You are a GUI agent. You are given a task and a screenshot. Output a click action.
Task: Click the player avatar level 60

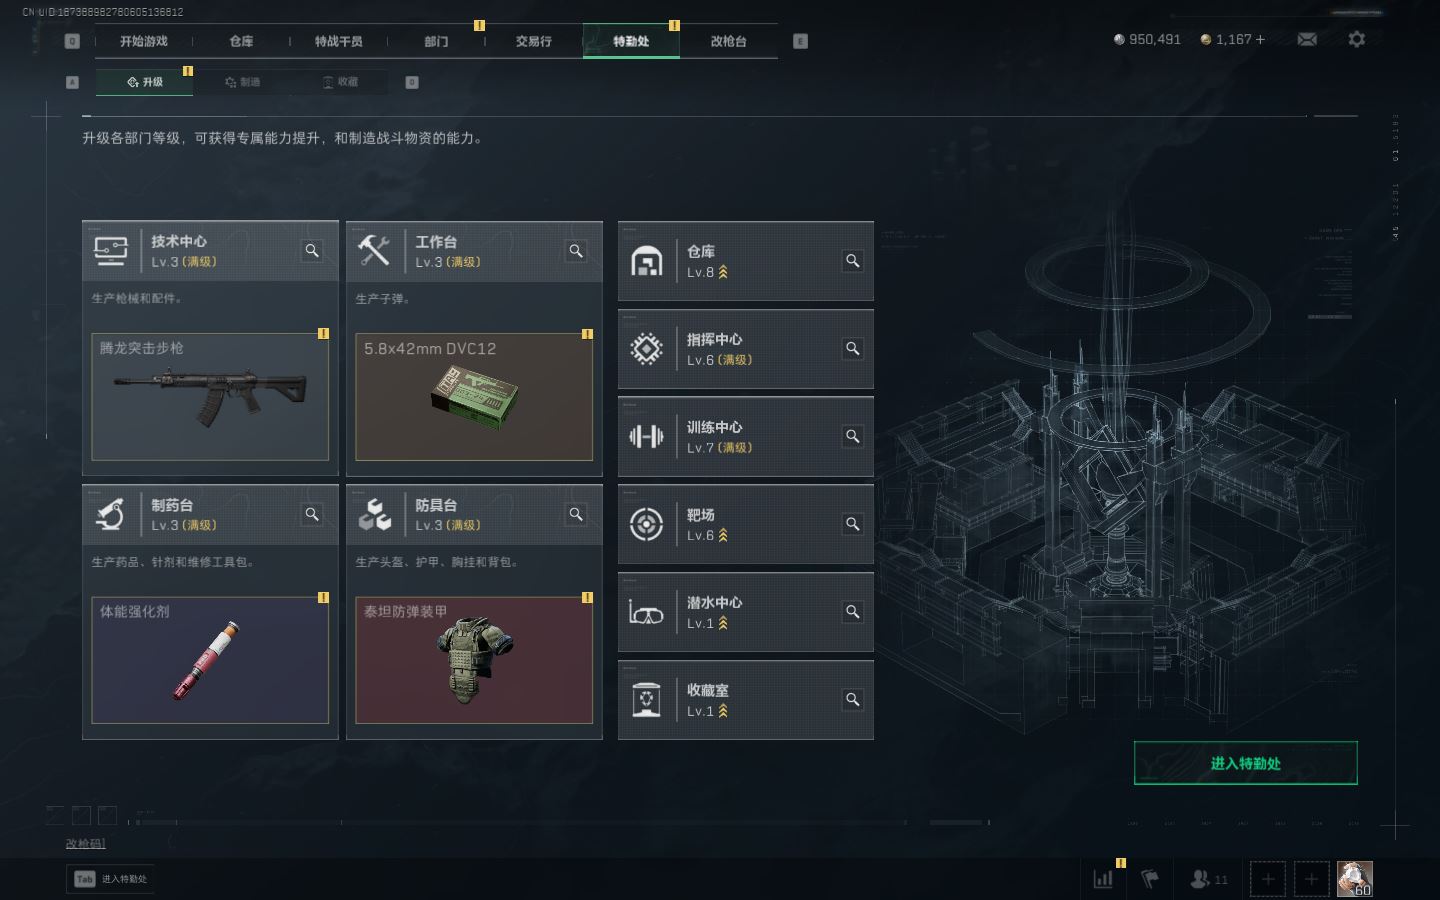point(1355,879)
